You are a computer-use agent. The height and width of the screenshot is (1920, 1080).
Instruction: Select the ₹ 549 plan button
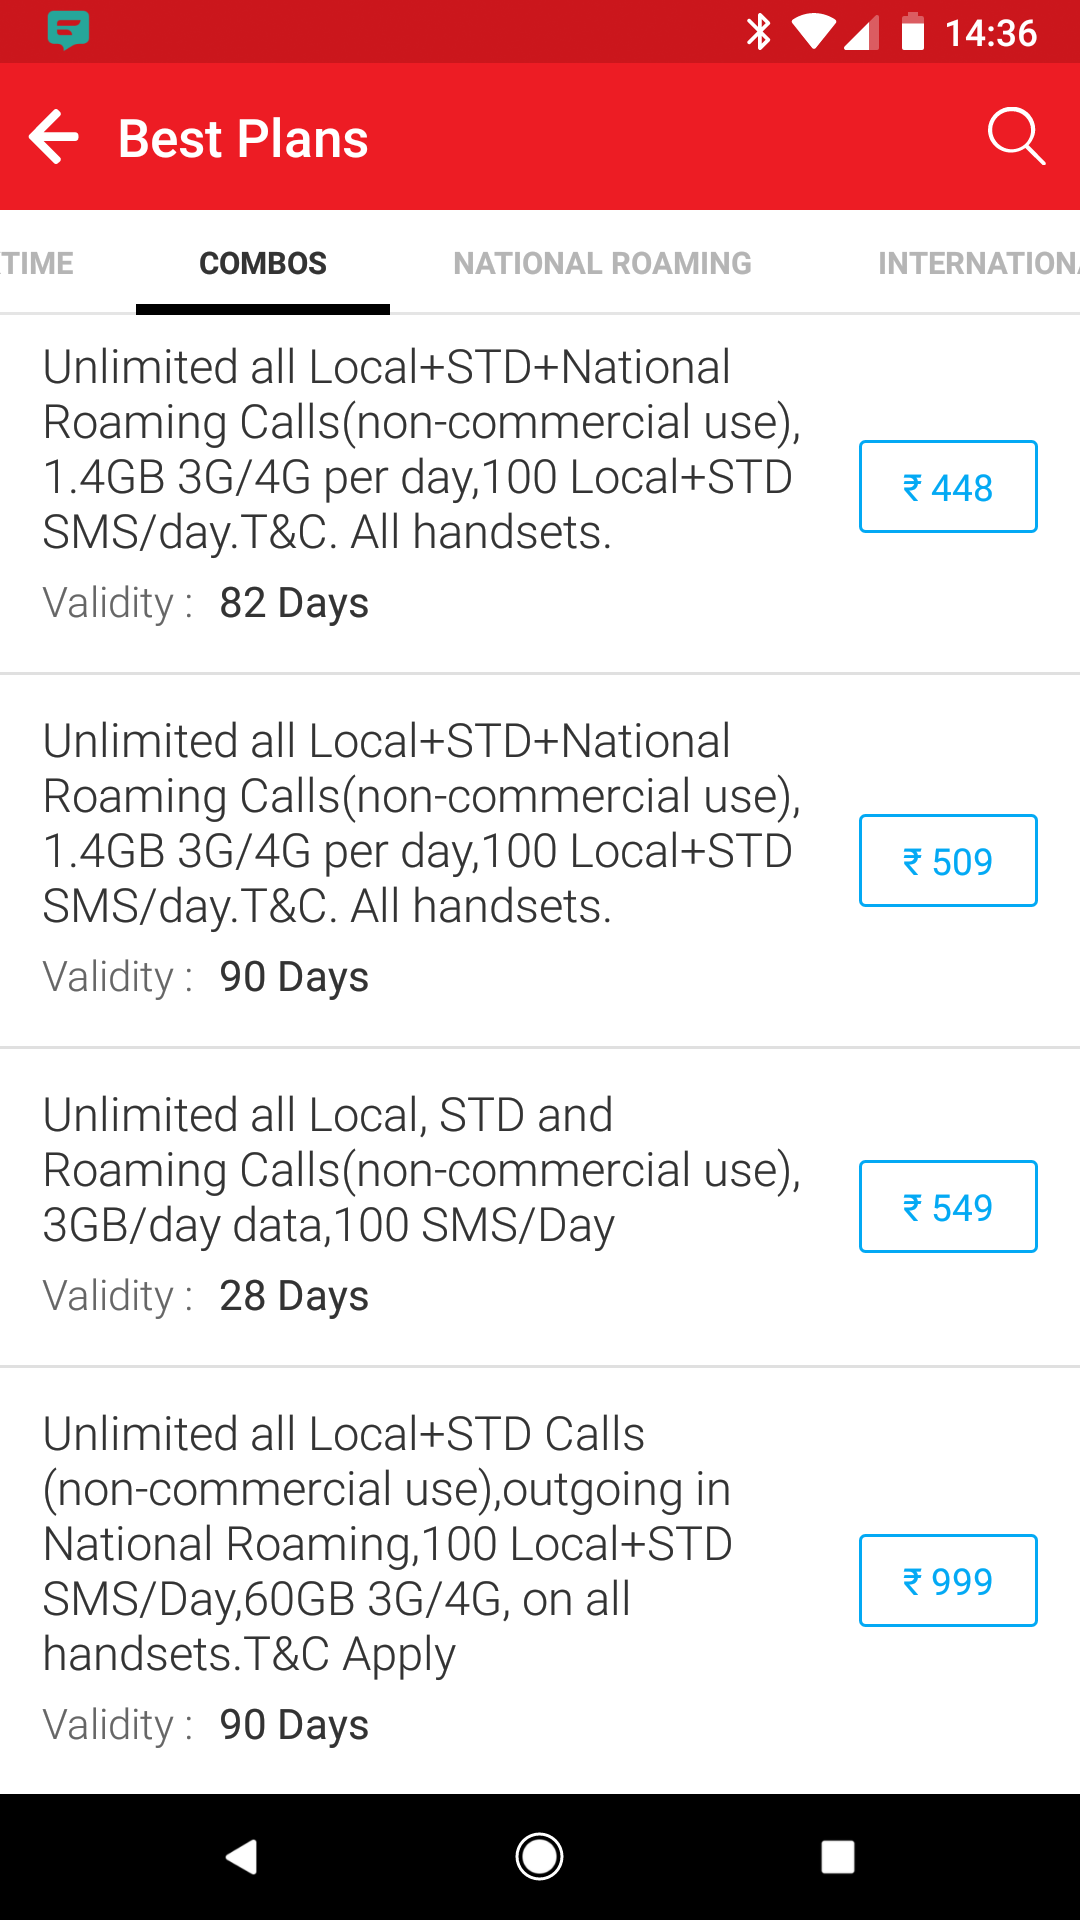948,1207
